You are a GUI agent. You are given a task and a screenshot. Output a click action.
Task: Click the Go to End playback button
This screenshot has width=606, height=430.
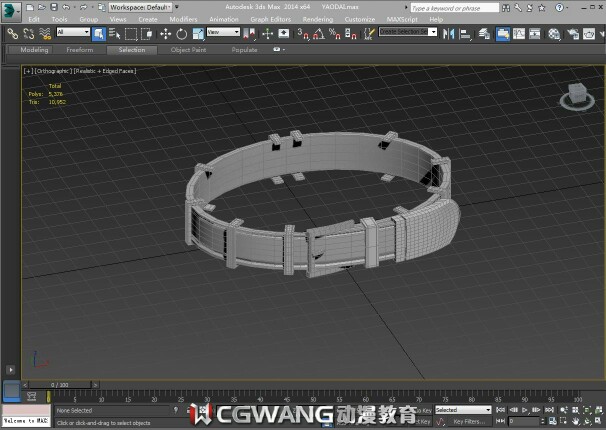click(x=549, y=410)
